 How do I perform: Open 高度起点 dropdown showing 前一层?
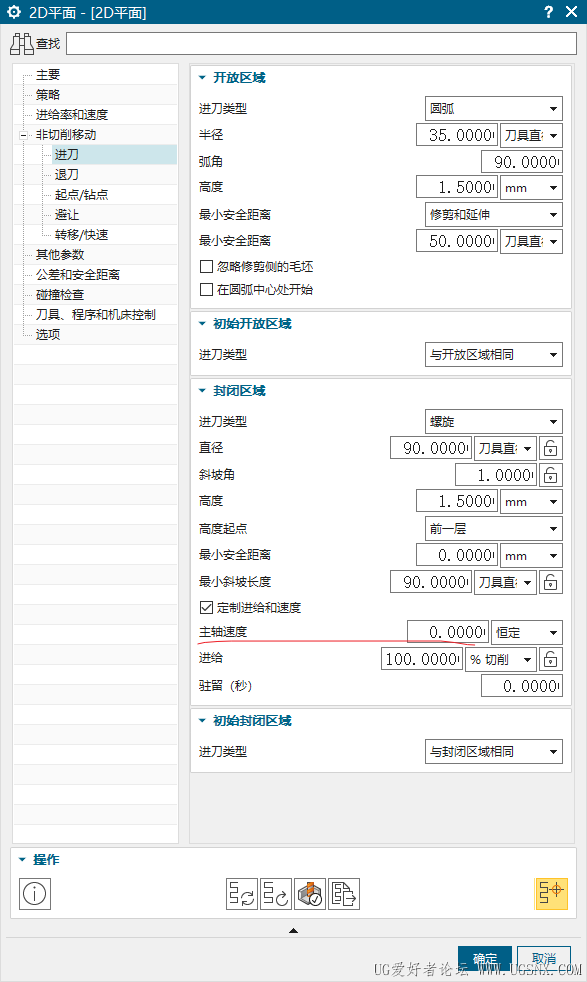coord(494,529)
